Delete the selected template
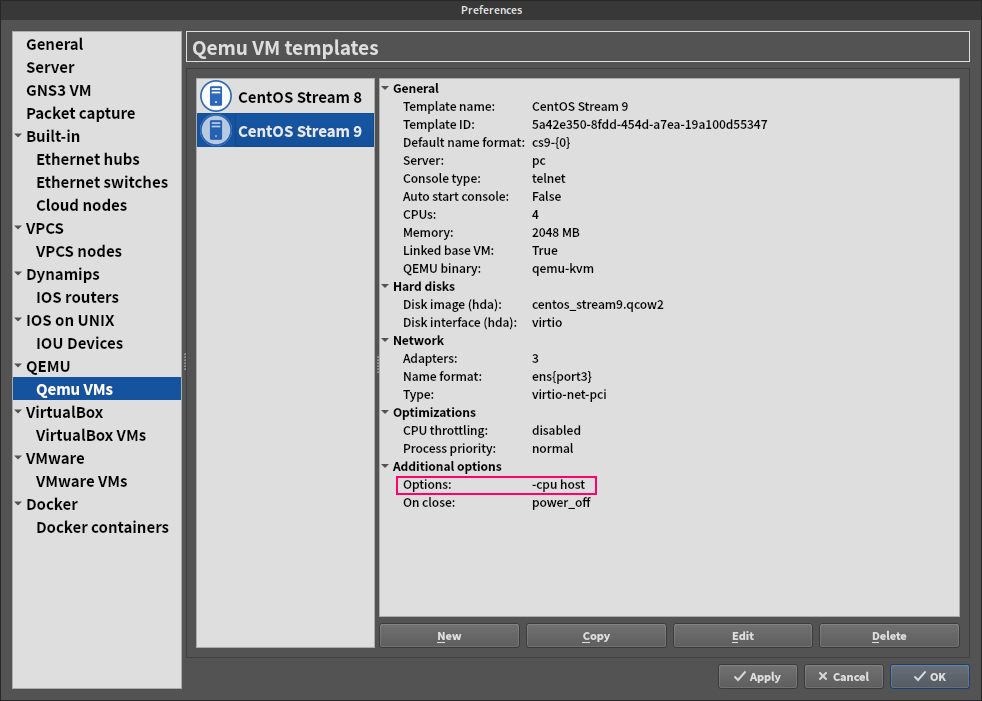The image size is (982, 701). 888,634
